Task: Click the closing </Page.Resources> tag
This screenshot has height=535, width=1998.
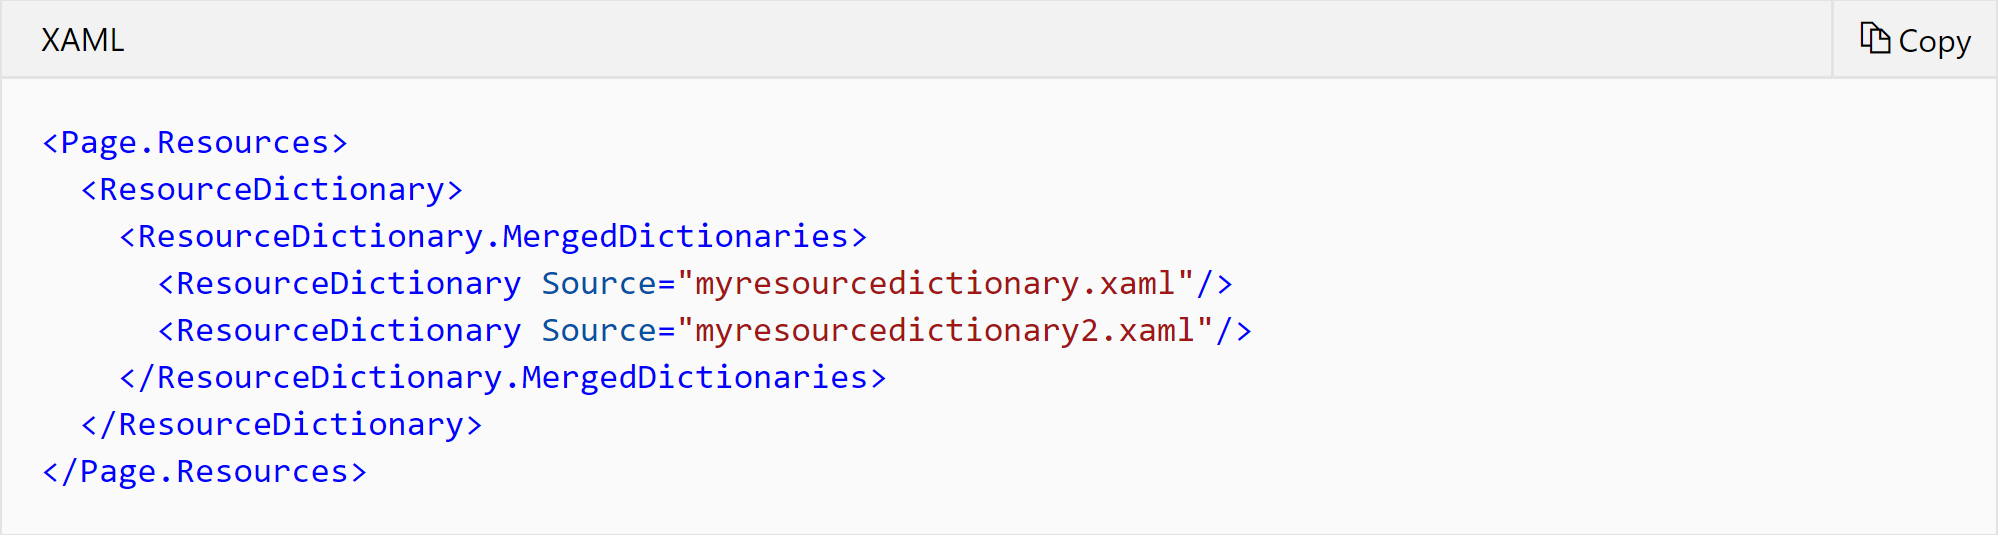Action: (x=205, y=472)
